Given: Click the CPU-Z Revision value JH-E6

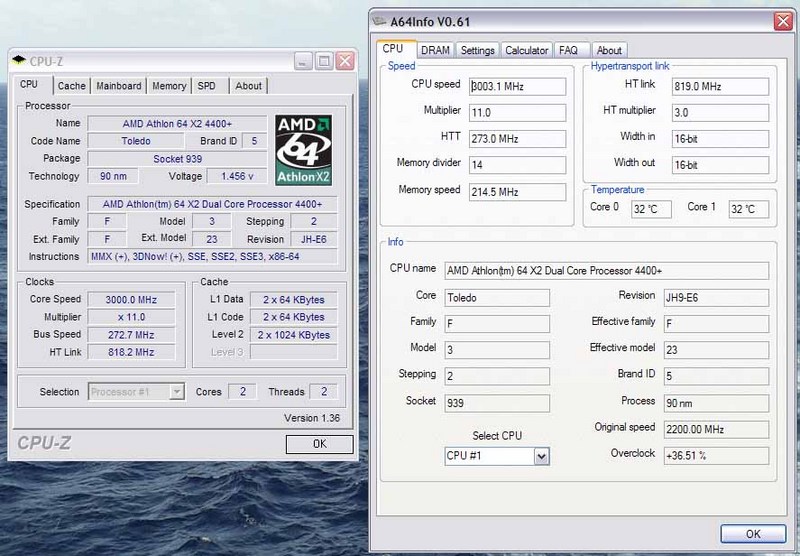Looking at the screenshot, I should (313, 239).
